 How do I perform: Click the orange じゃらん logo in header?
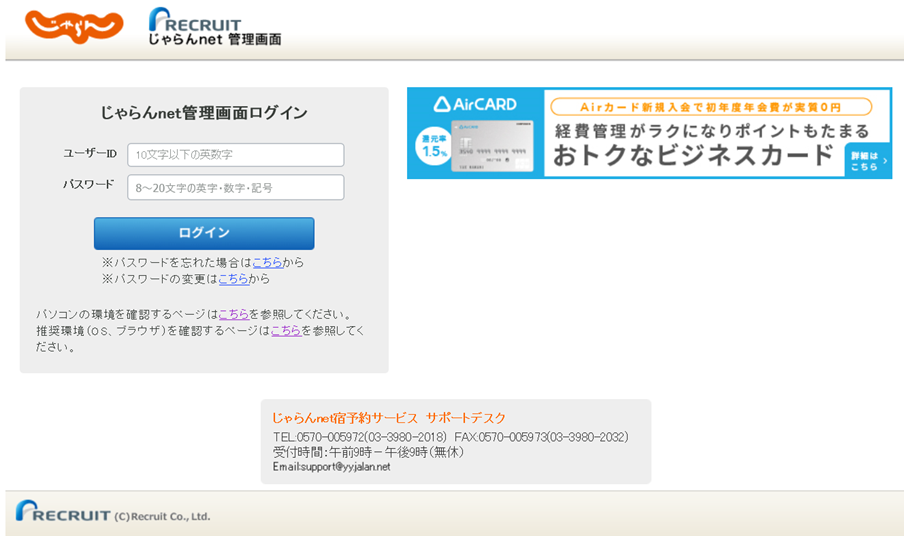tap(74, 25)
